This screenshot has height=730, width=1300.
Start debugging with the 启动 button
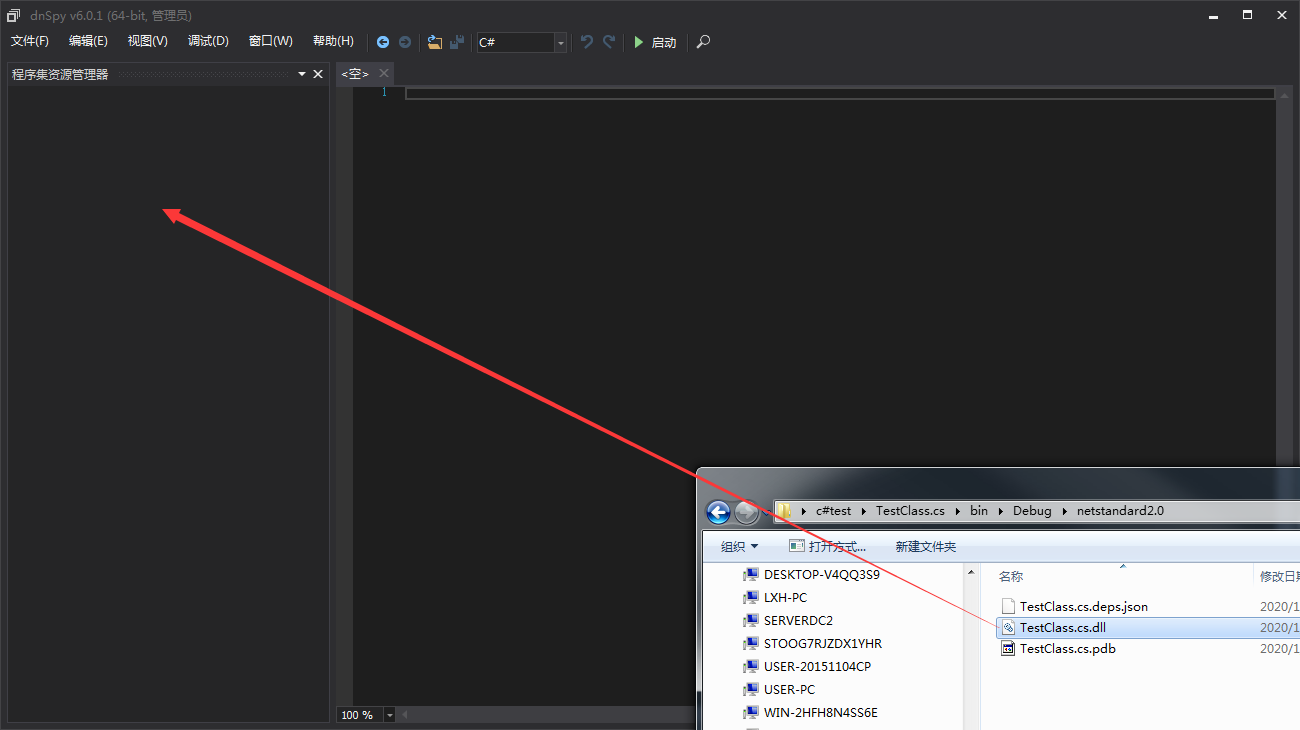655,42
